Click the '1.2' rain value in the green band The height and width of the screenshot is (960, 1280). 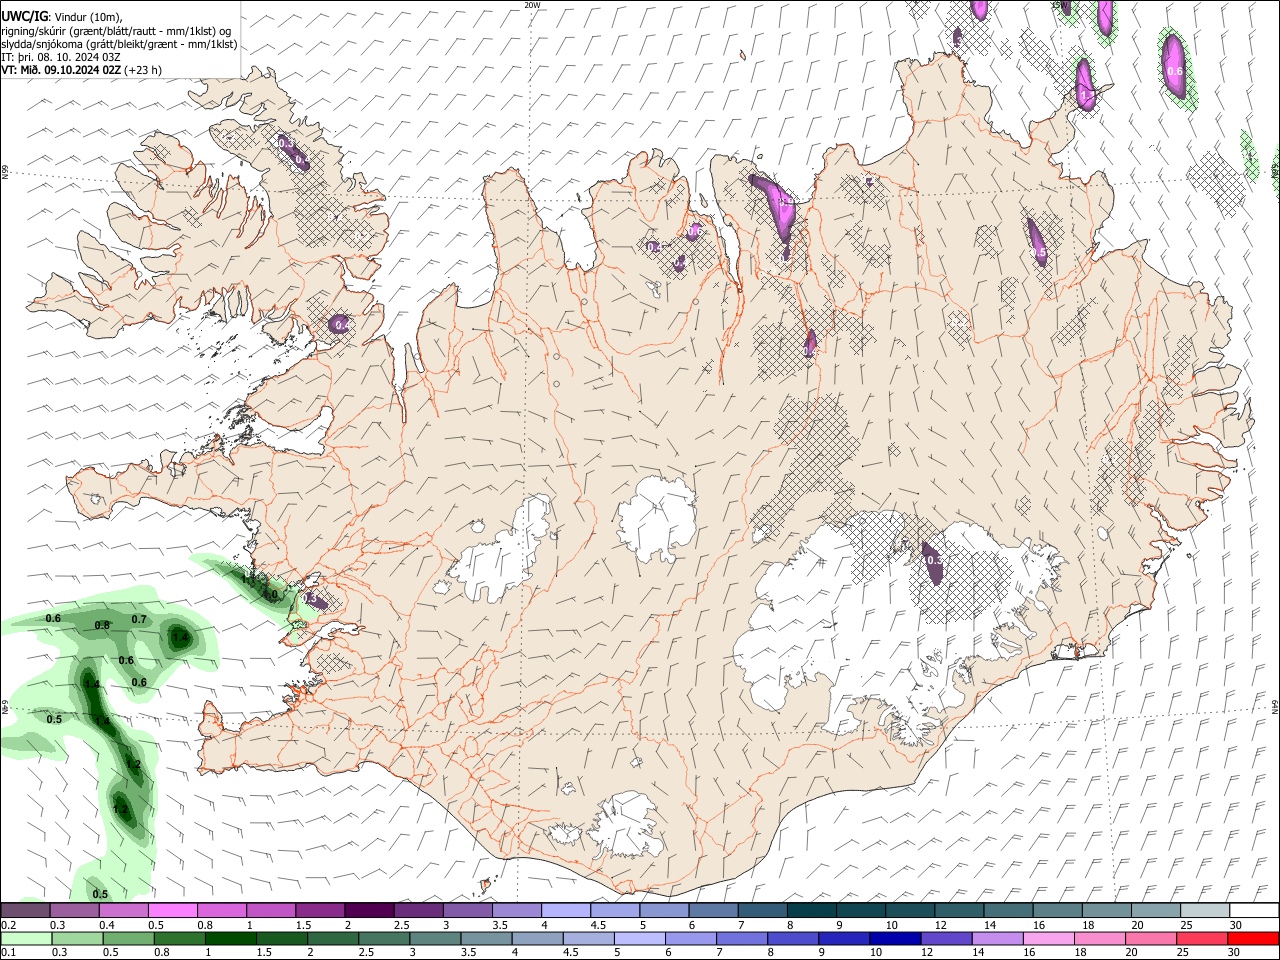point(134,764)
